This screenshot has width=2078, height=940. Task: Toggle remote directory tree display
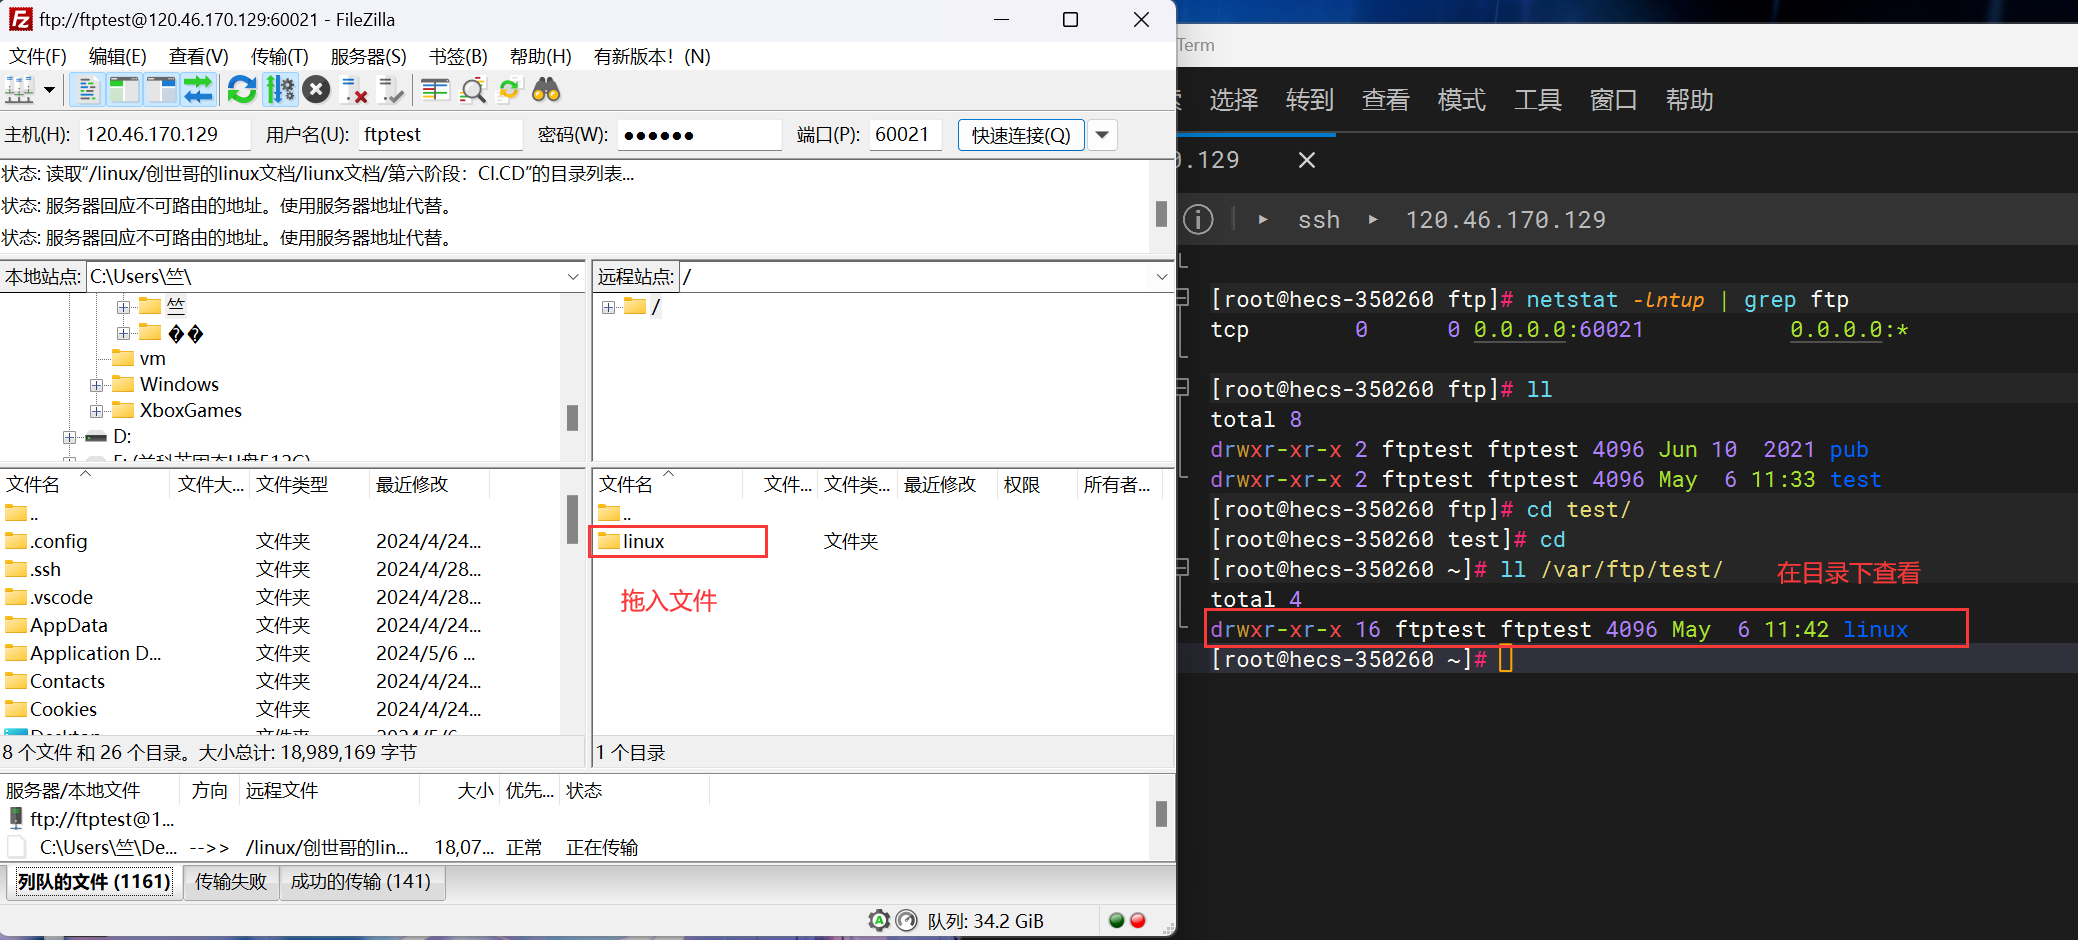pos(161,90)
